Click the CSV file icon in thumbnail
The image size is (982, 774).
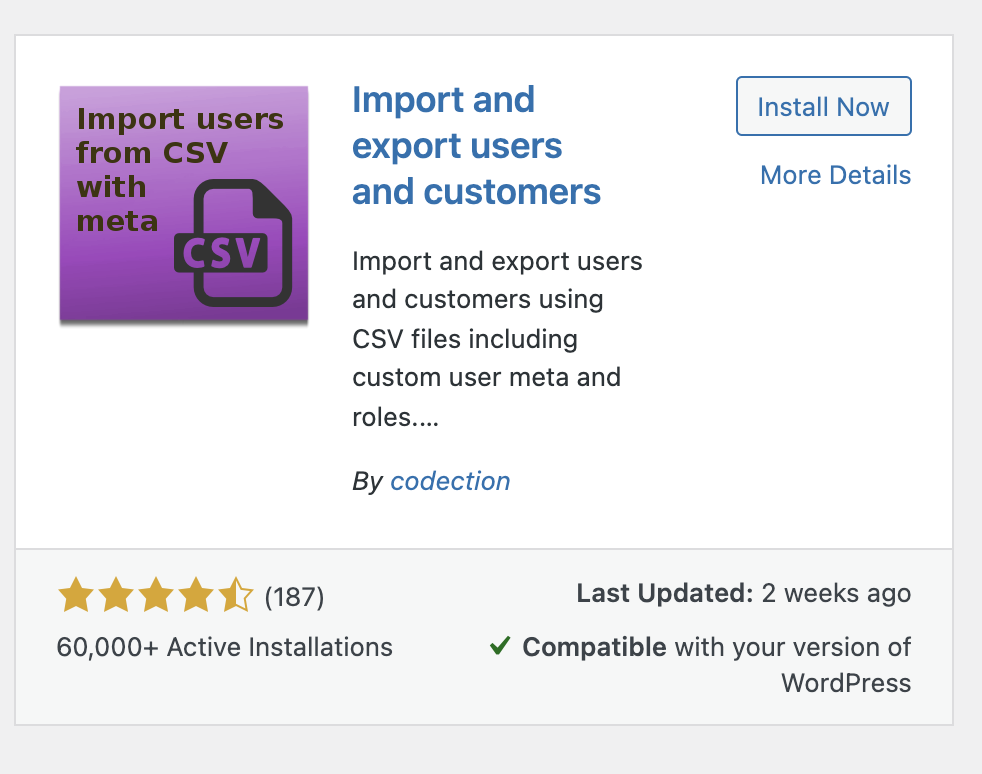[233, 243]
